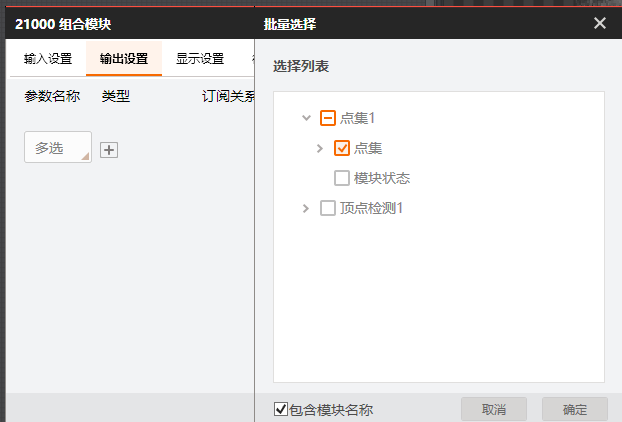Close the 批量选择 dialog
The width and height of the screenshot is (622, 422).
pyautogui.click(x=600, y=23)
